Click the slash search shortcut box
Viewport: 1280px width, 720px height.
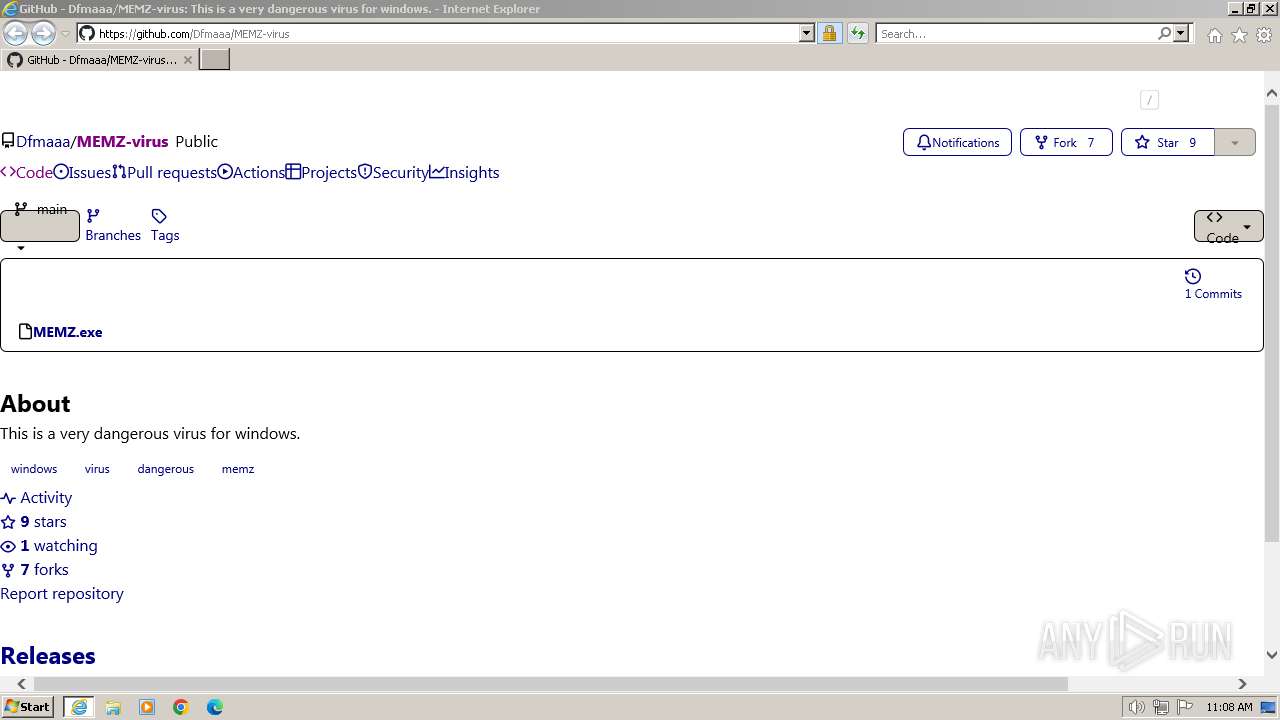pyautogui.click(x=1149, y=99)
